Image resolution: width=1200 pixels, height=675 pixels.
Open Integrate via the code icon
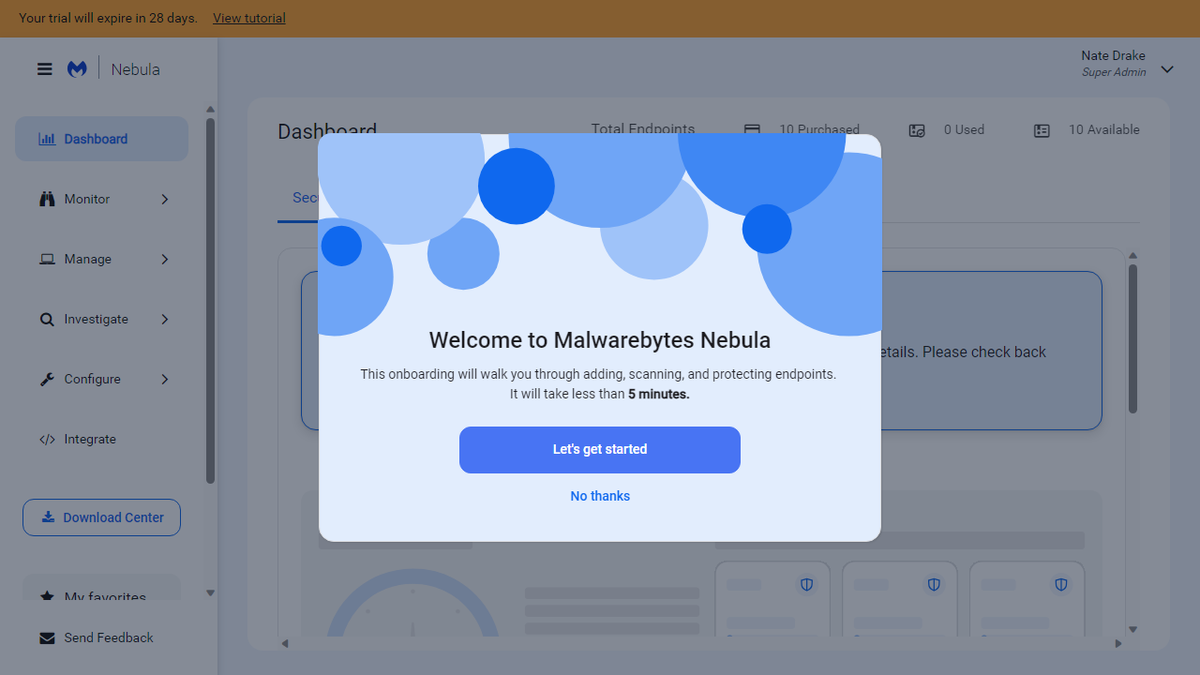pos(46,438)
